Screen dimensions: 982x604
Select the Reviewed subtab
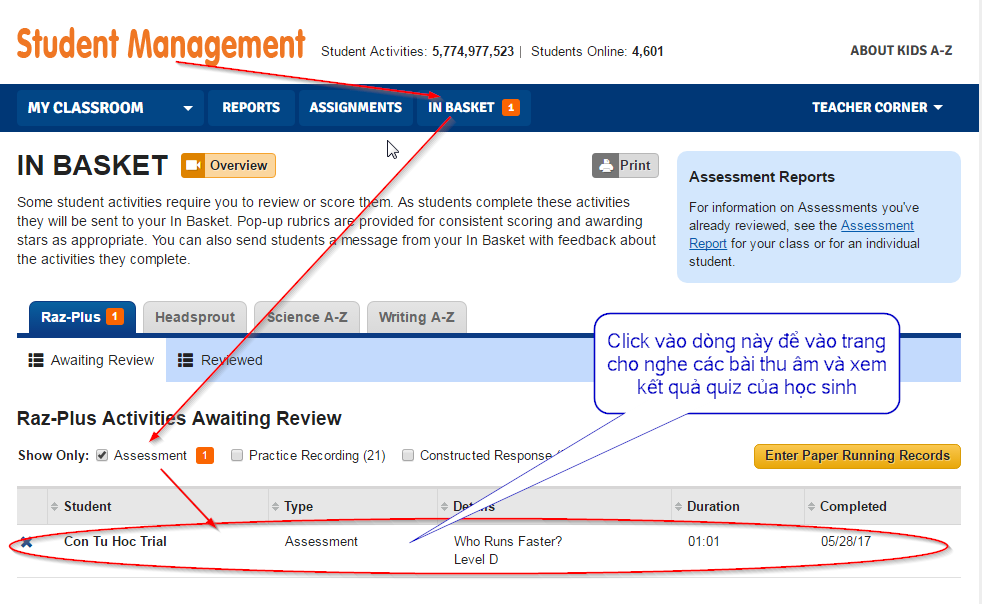coord(220,360)
